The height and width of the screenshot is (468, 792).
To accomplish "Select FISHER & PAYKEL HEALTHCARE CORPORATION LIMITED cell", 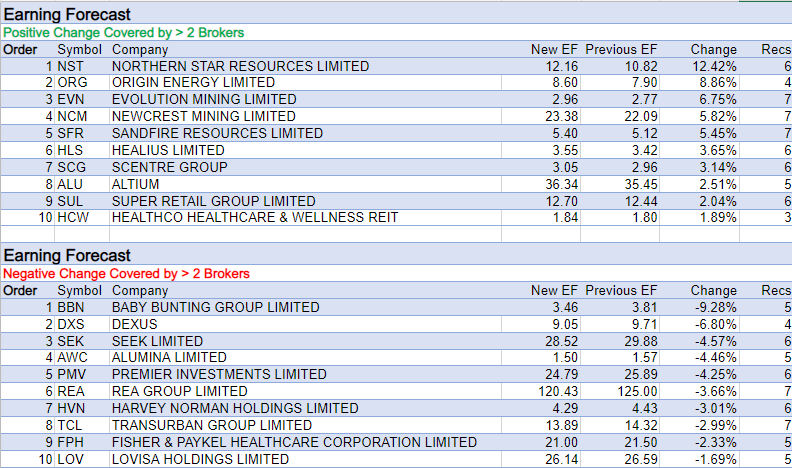I will pyautogui.click(x=294, y=443).
